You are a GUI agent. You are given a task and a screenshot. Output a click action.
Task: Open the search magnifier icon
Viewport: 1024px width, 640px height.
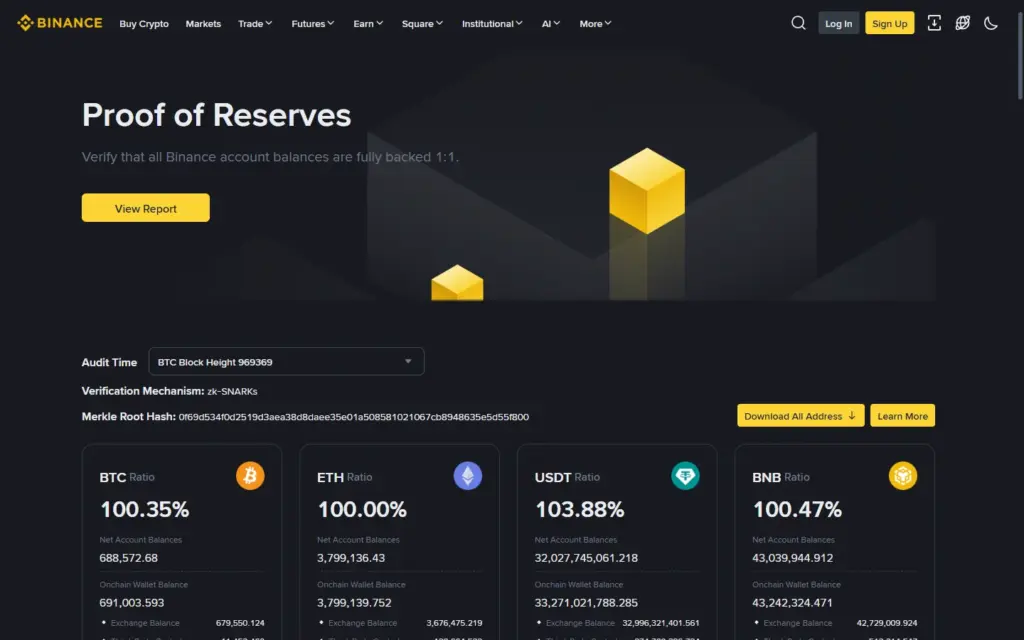point(798,23)
